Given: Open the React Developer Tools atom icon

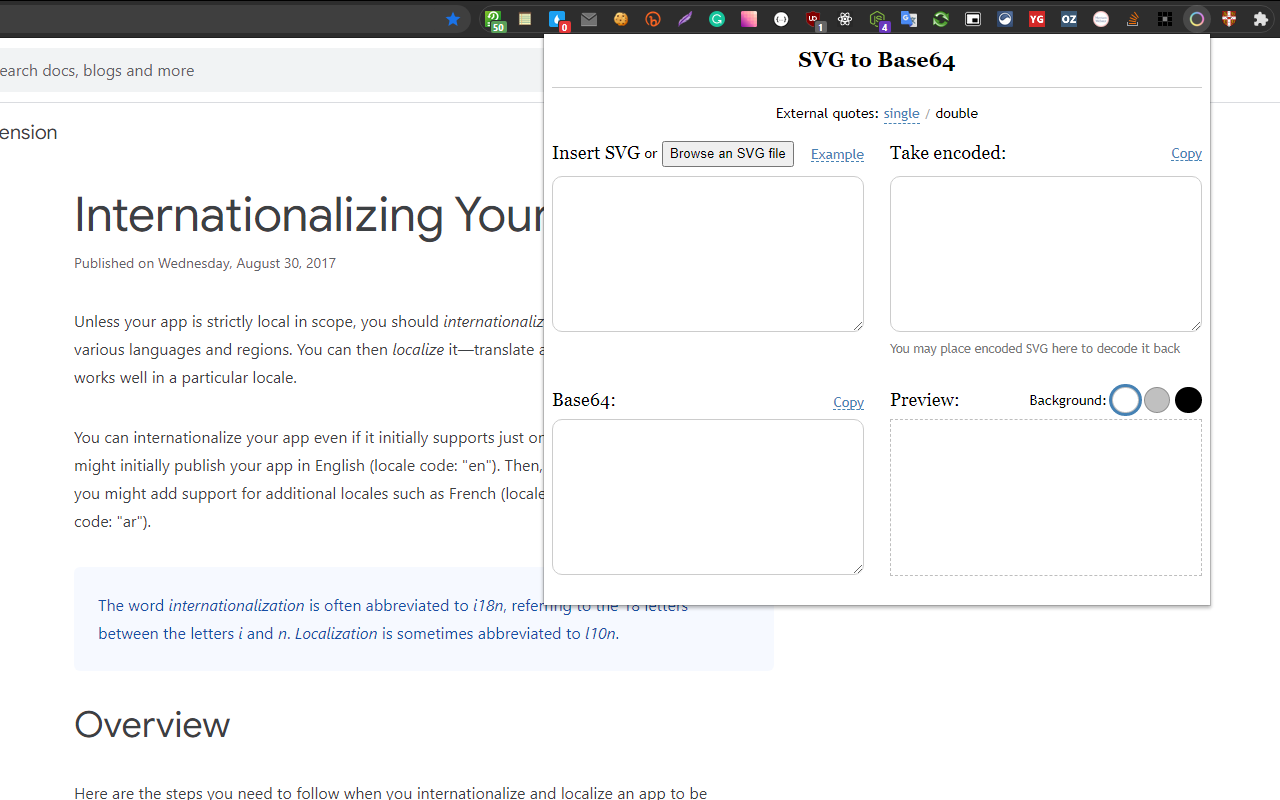Looking at the screenshot, I should click(845, 19).
